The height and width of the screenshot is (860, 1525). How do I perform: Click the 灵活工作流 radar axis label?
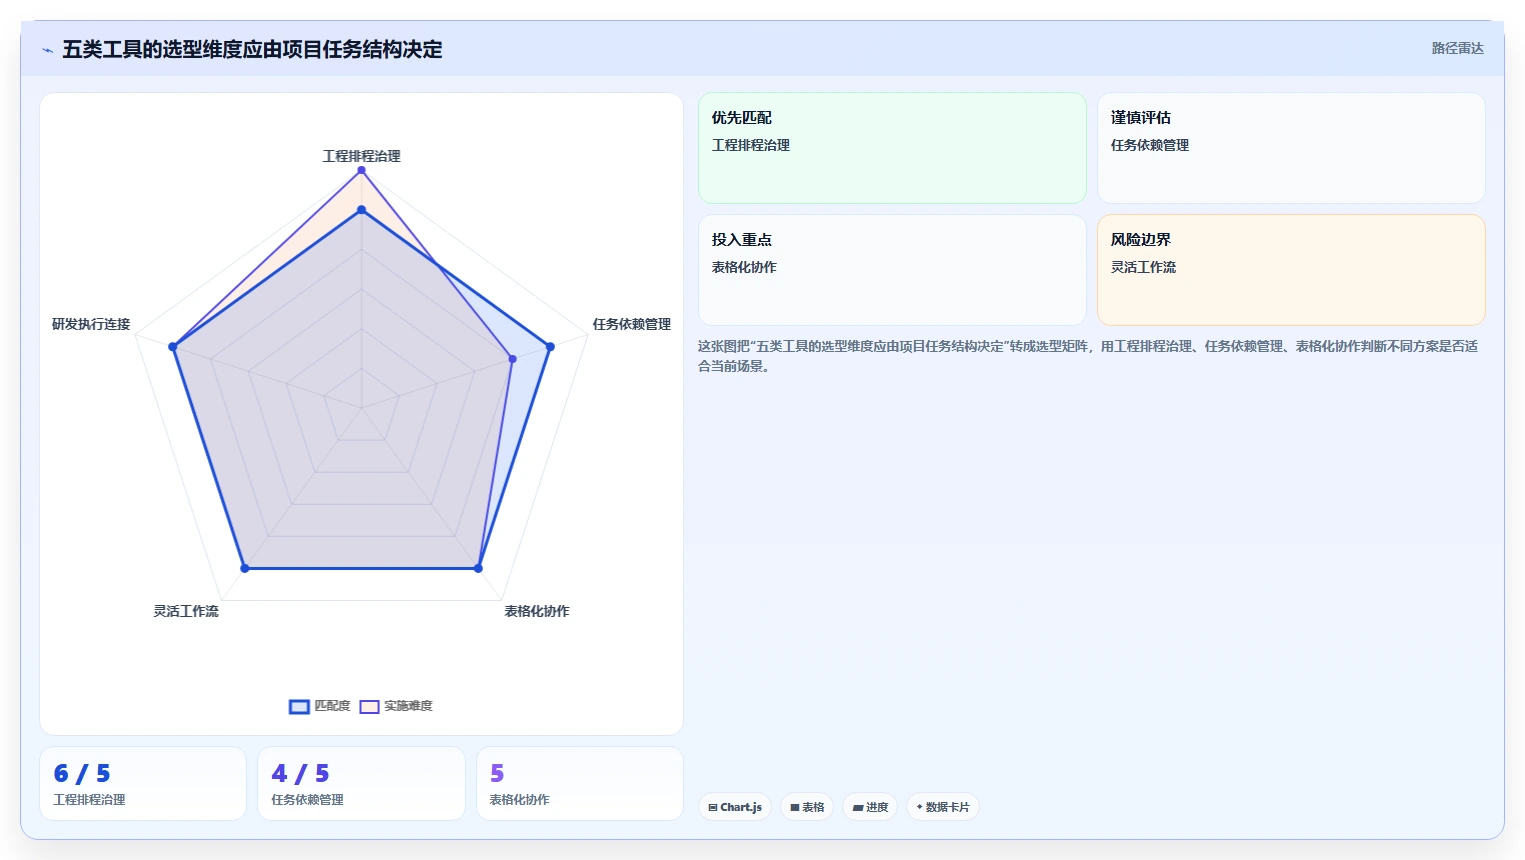[186, 611]
